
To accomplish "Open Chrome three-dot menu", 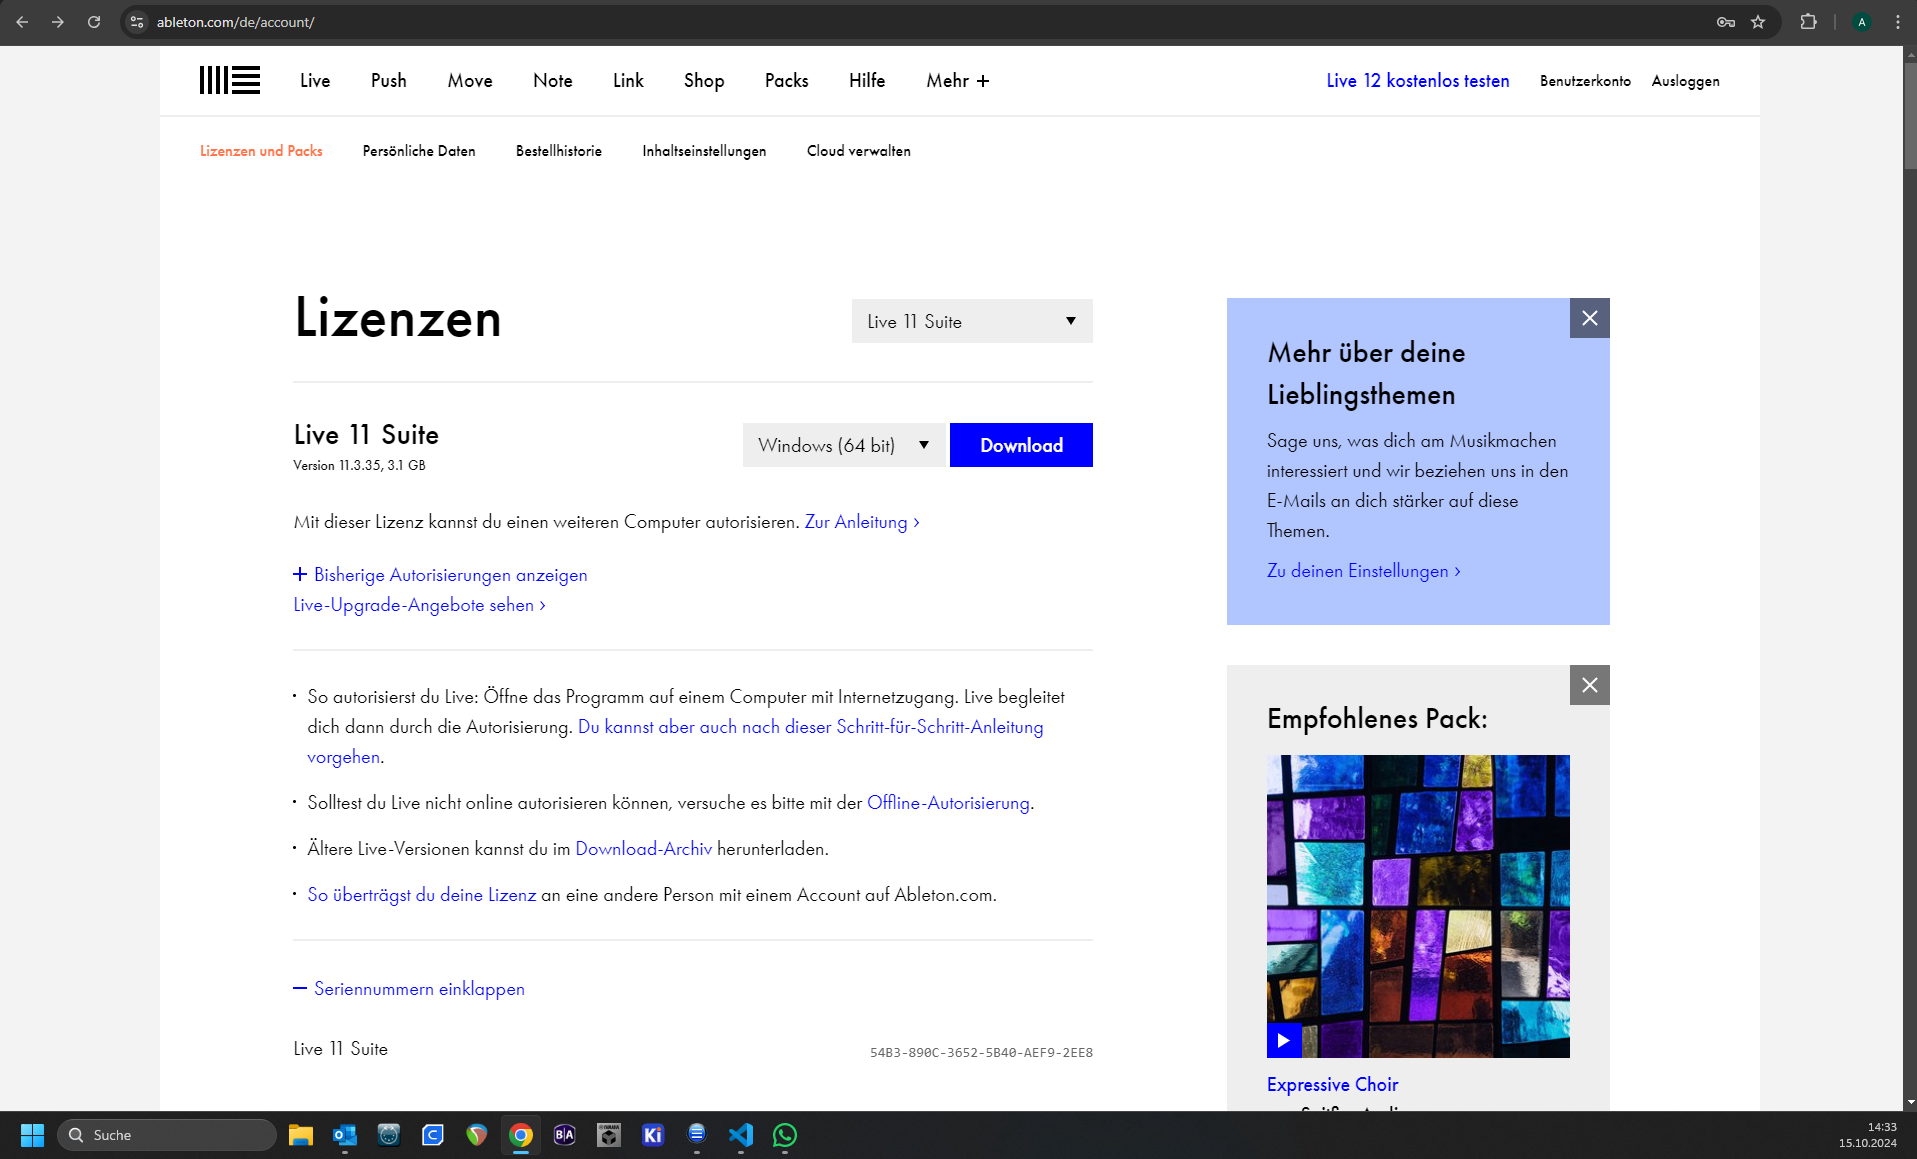I will pos(1898,22).
